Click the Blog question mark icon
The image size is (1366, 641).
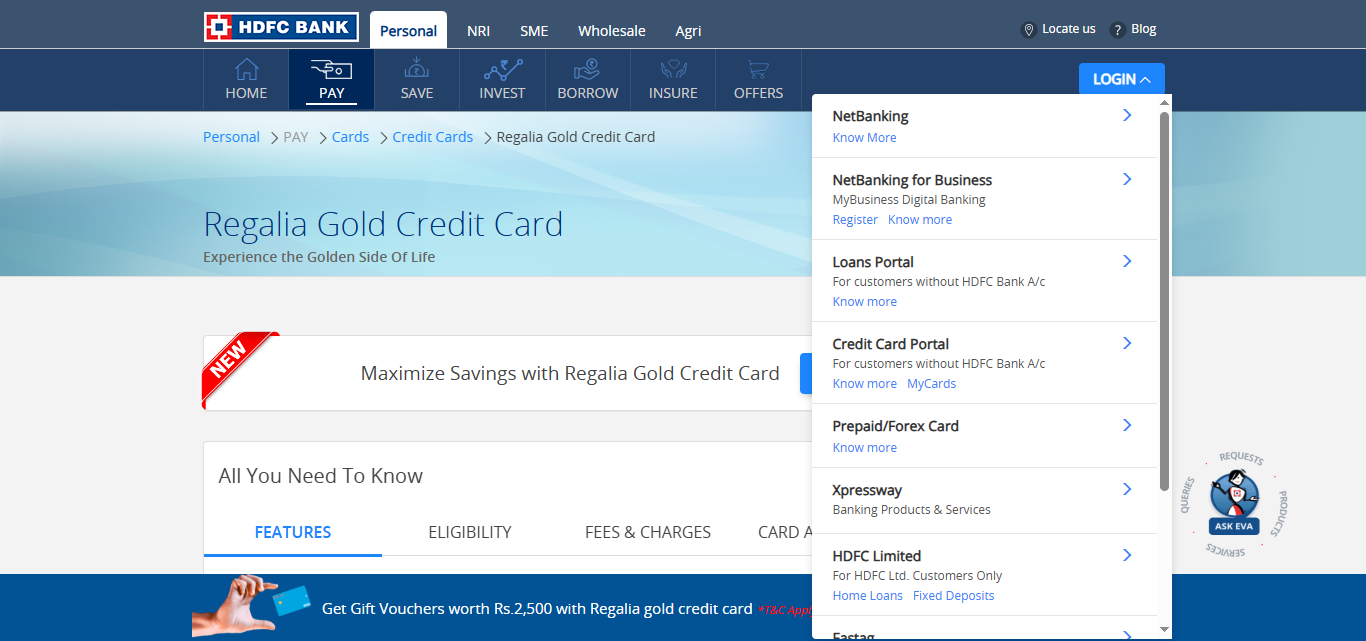pos(1118,30)
